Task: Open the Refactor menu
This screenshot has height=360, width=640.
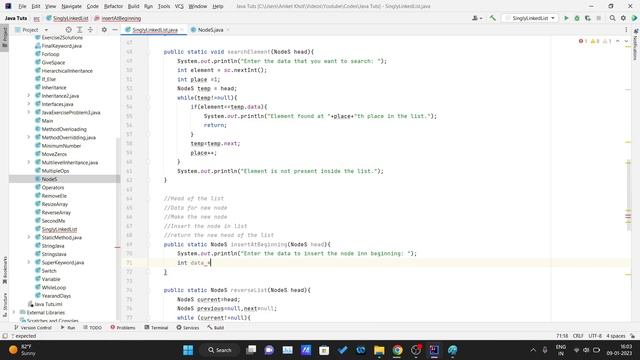Action: (x=113, y=6)
